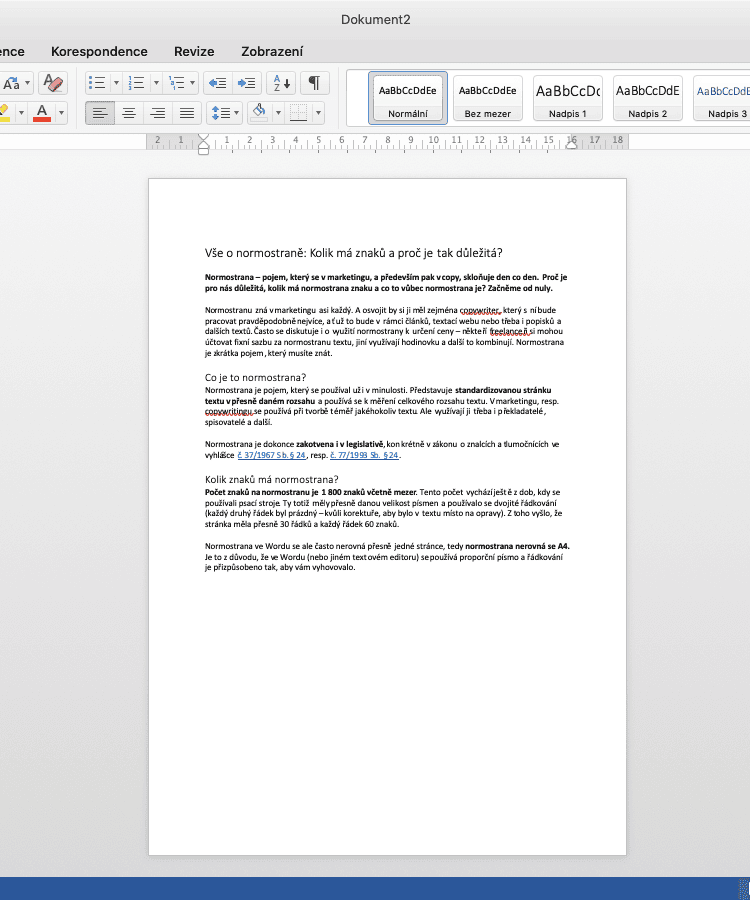The image size is (750, 900).
Task: Click the Clear Formatting eraser icon
Action: [x=52, y=82]
